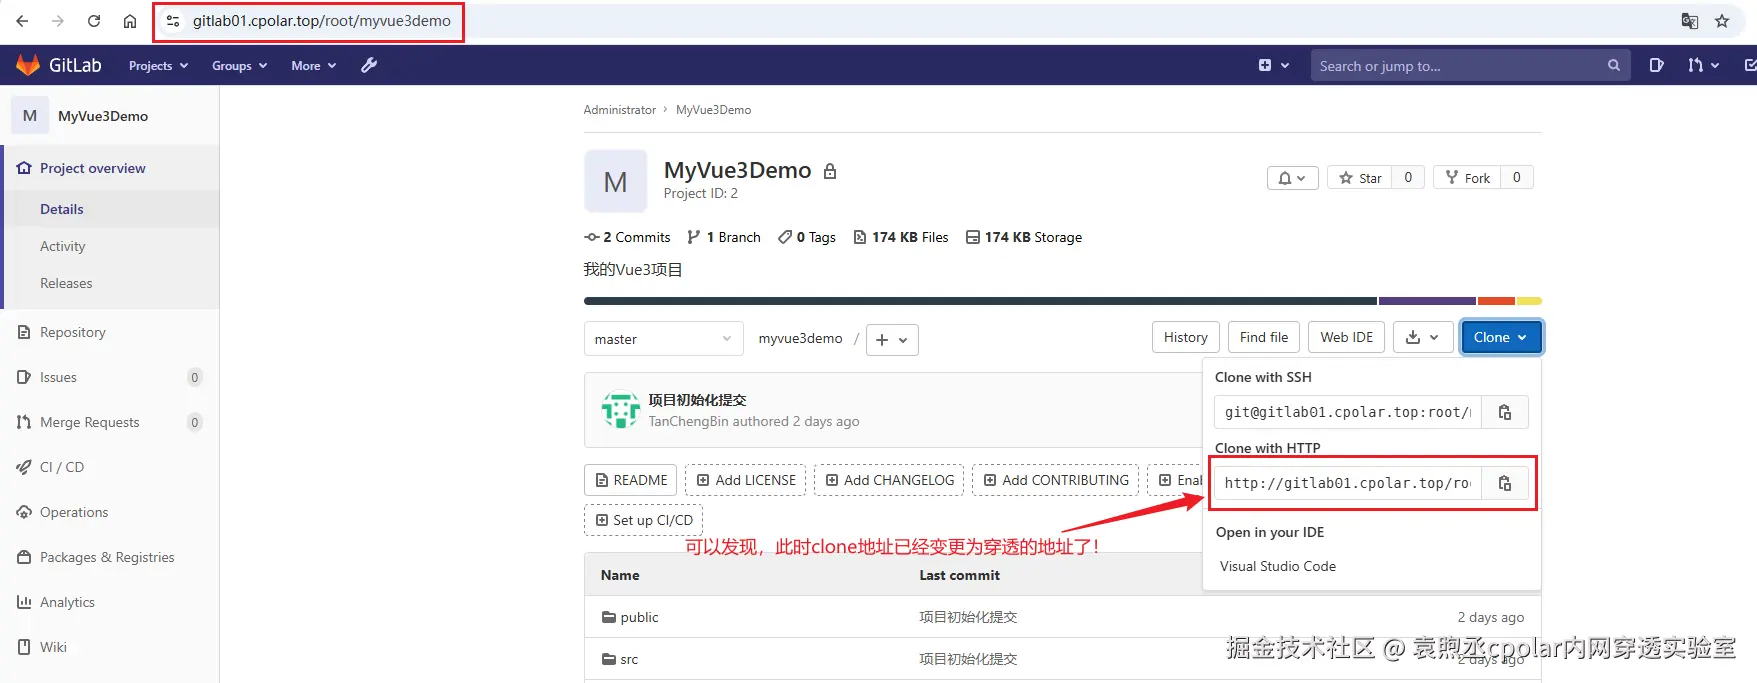Click the search magnifier icon
The width and height of the screenshot is (1757, 683).
(1614, 65)
